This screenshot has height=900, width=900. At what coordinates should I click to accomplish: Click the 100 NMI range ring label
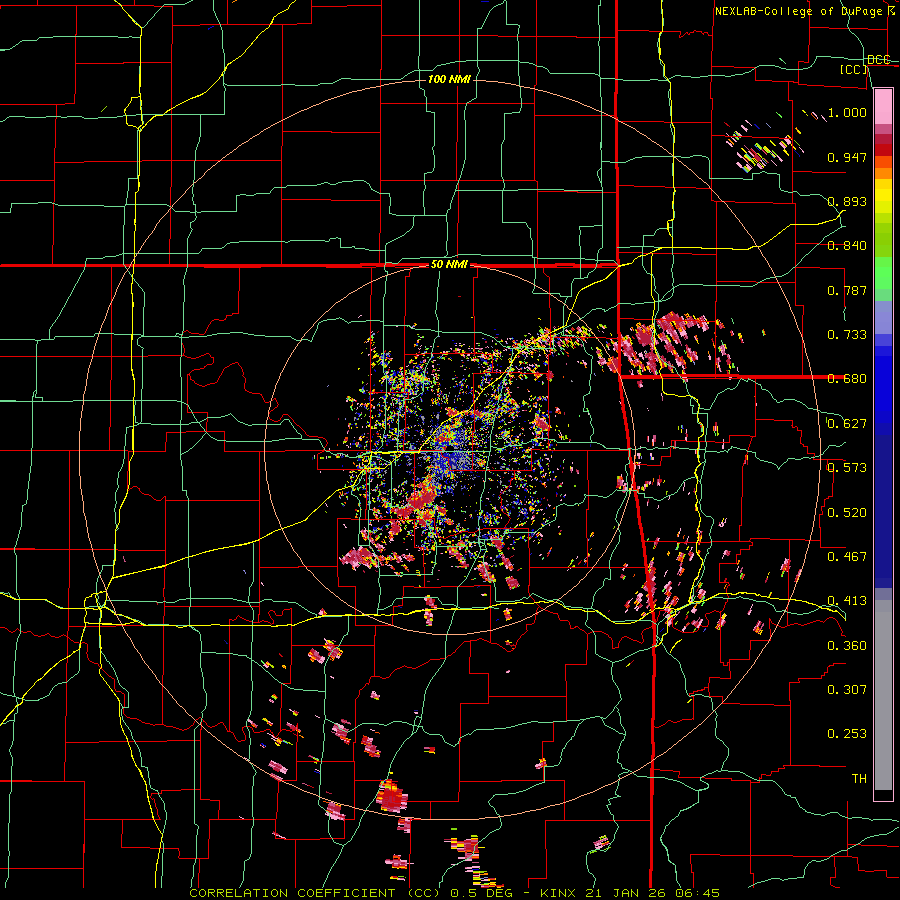pos(449,79)
